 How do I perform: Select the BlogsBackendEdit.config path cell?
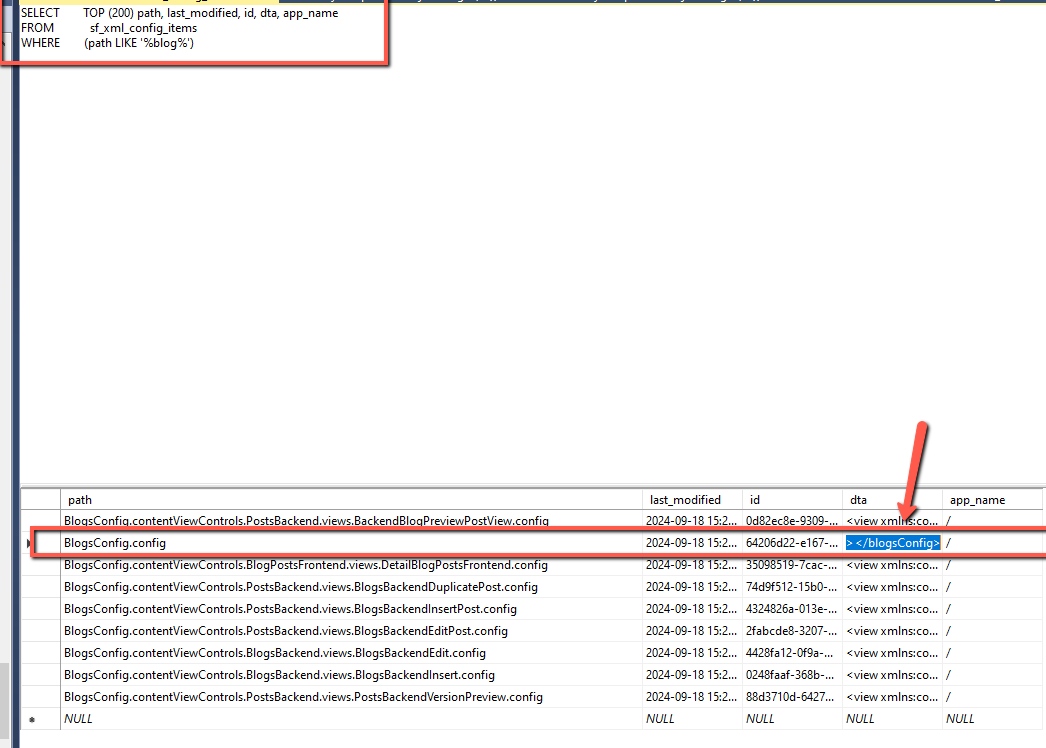(x=351, y=653)
